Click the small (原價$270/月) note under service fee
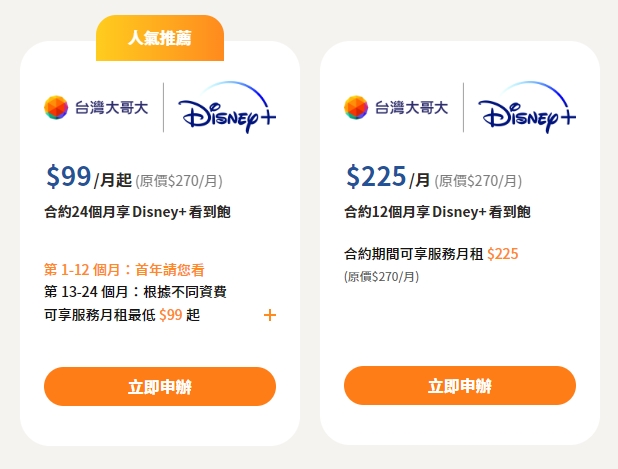Image resolution: width=618 pixels, height=469 pixels. pos(381,277)
